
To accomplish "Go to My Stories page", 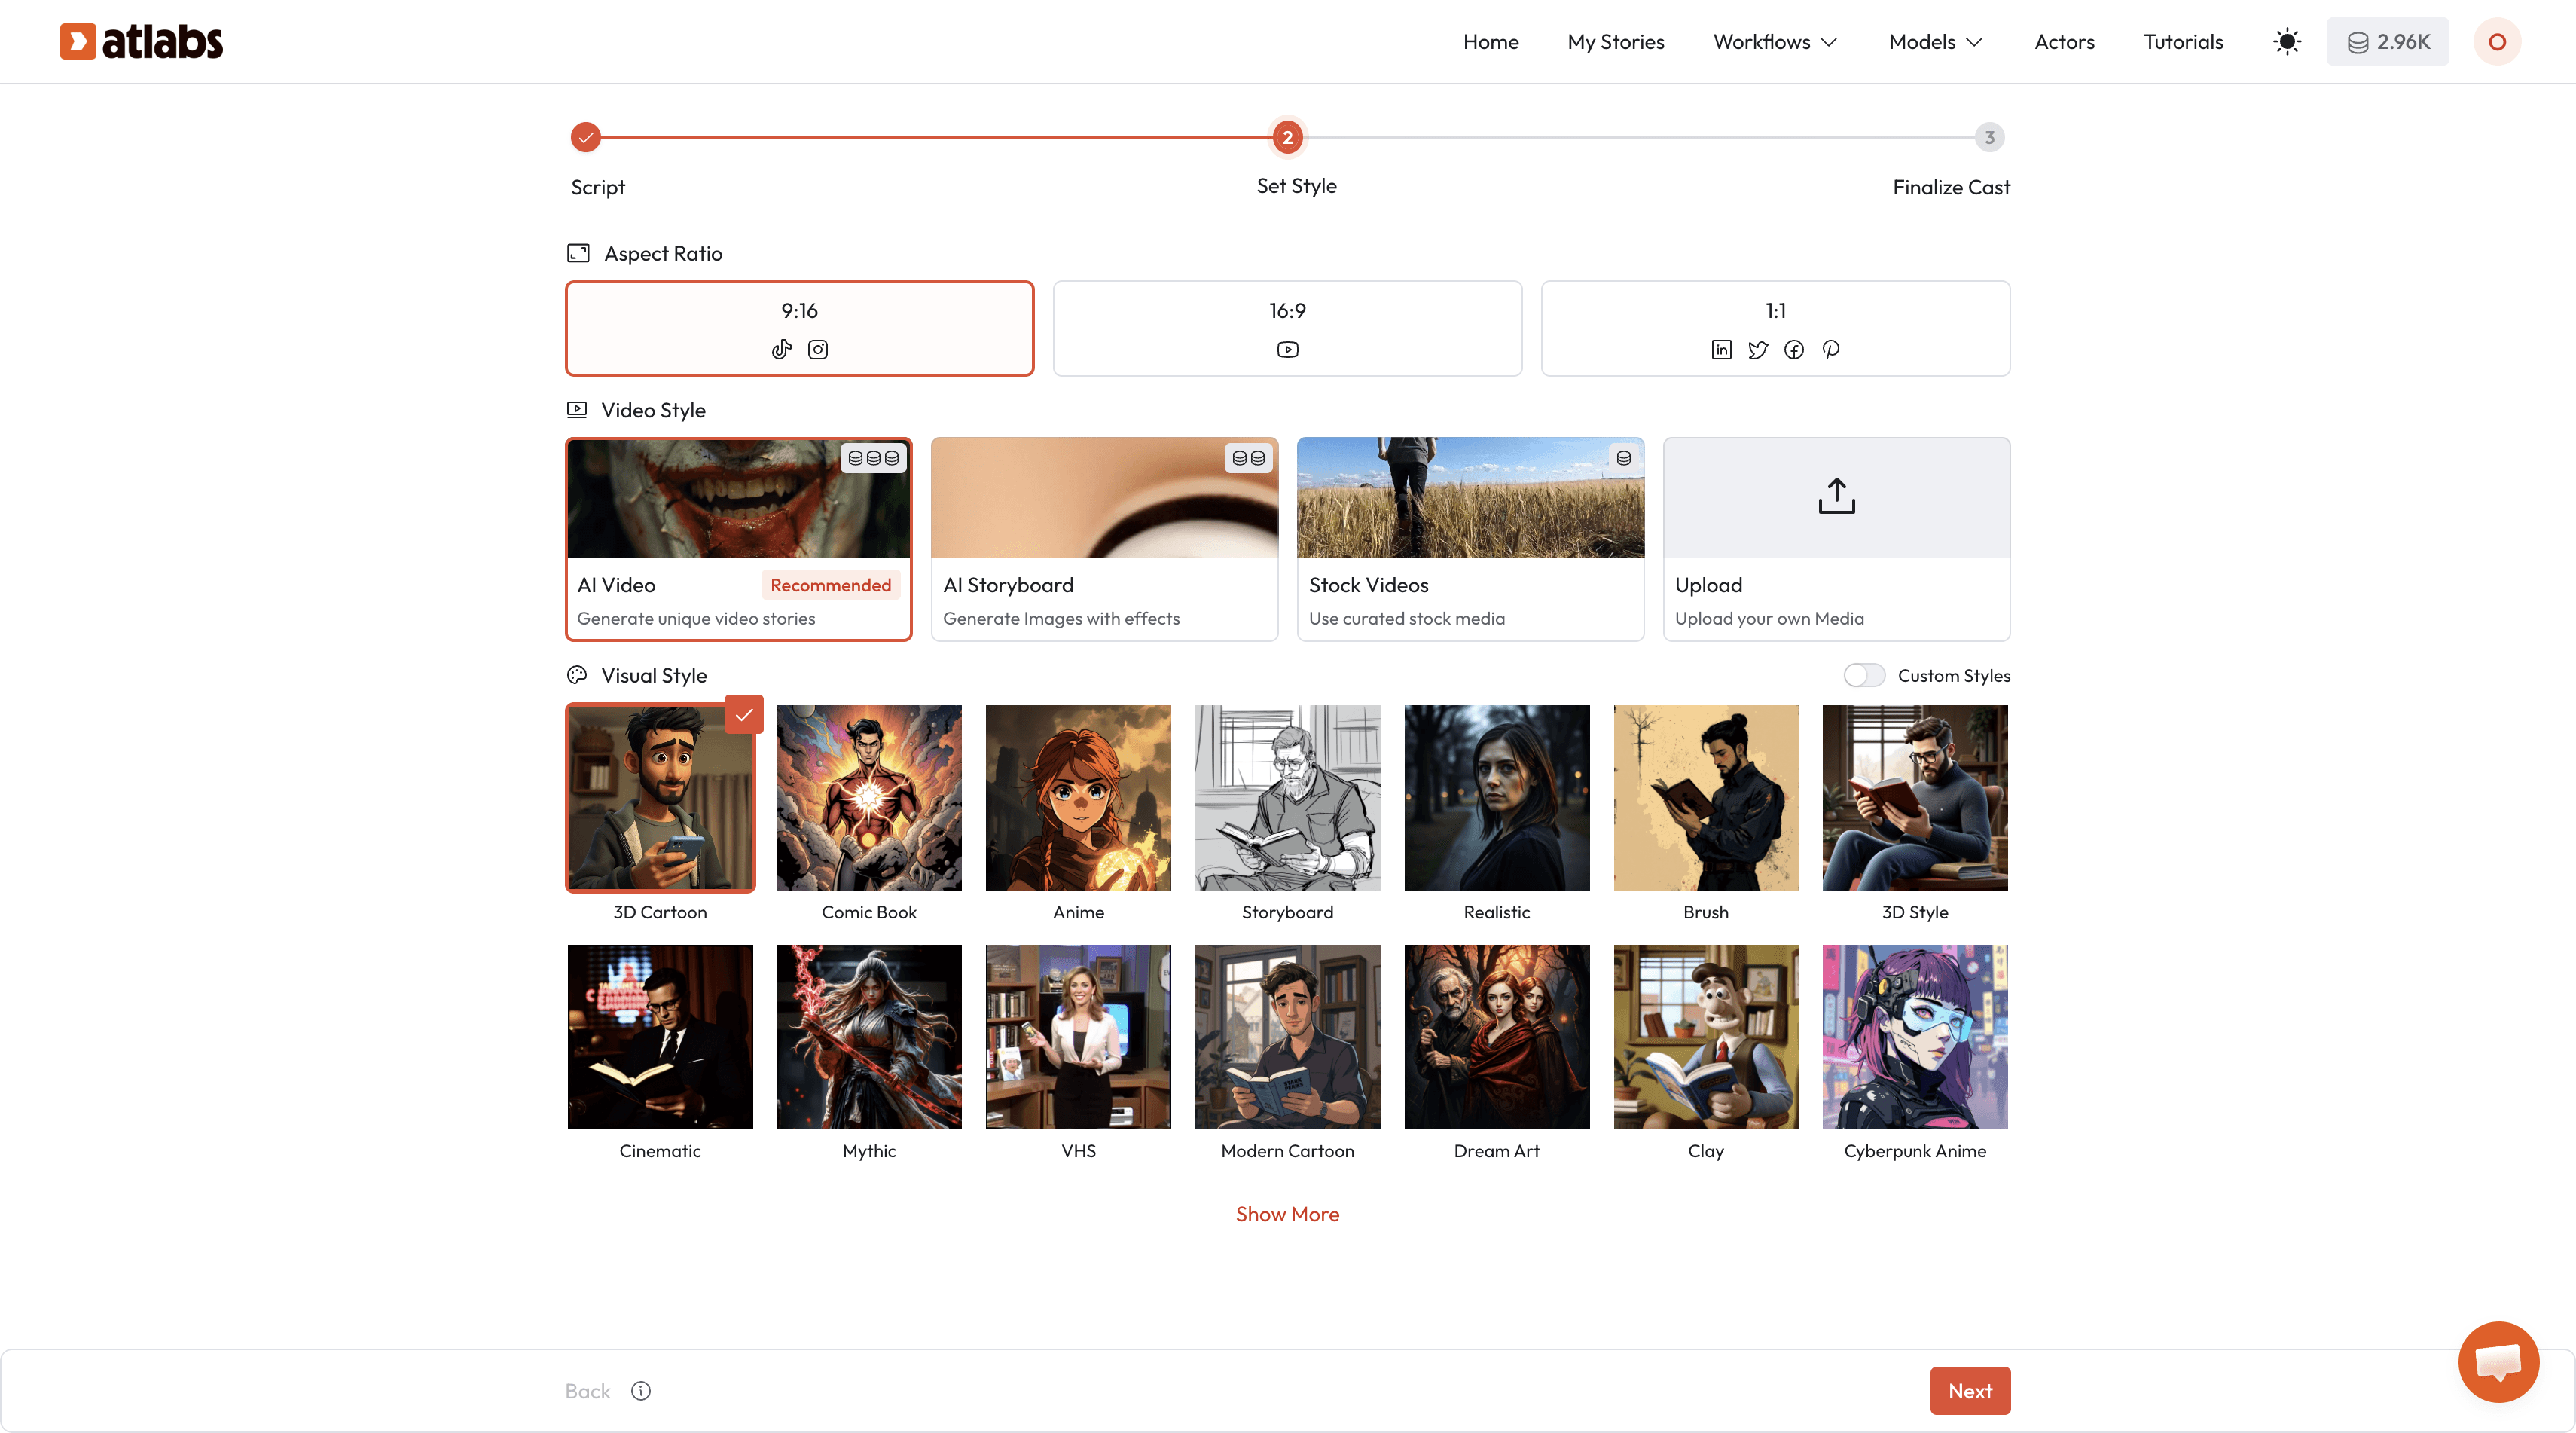I will pyautogui.click(x=1615, y=42).
